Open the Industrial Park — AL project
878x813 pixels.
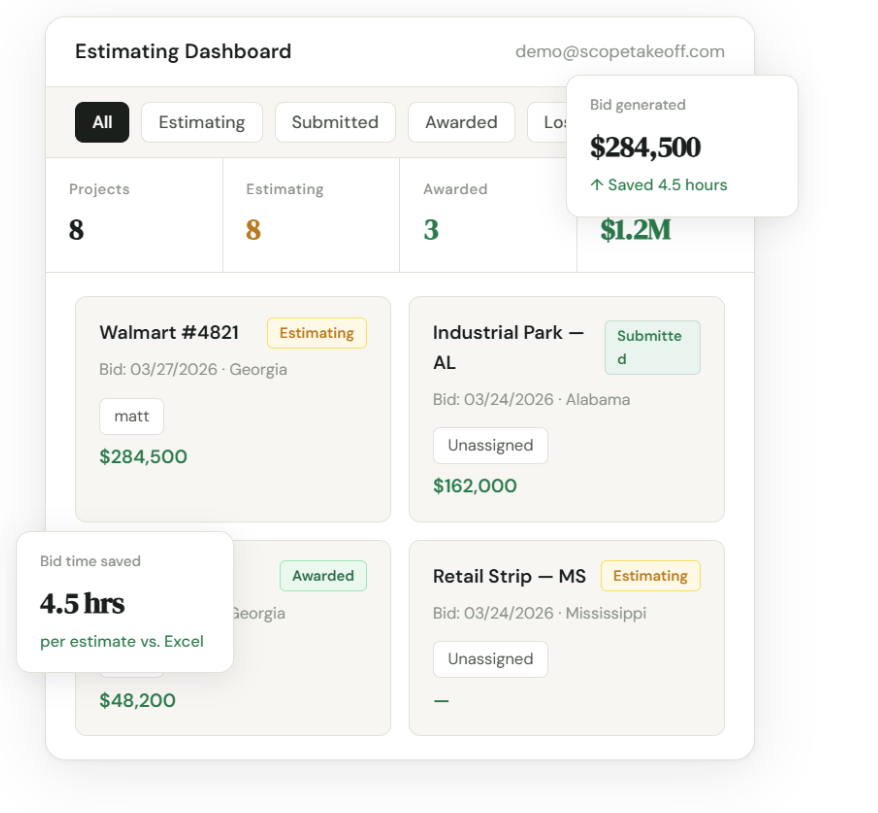point(508,346)
